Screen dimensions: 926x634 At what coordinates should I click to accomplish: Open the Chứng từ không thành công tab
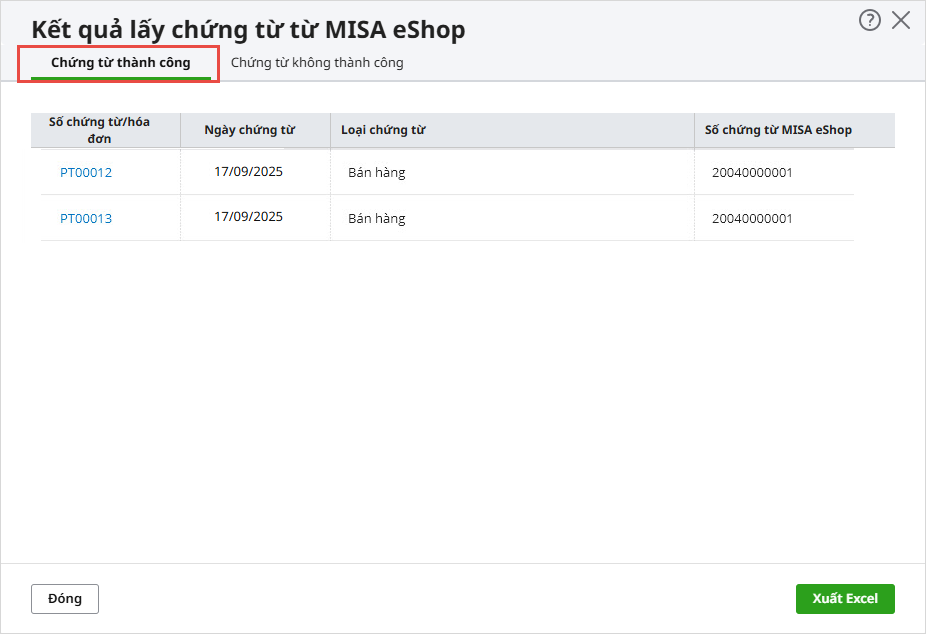[x=317, y=63]
